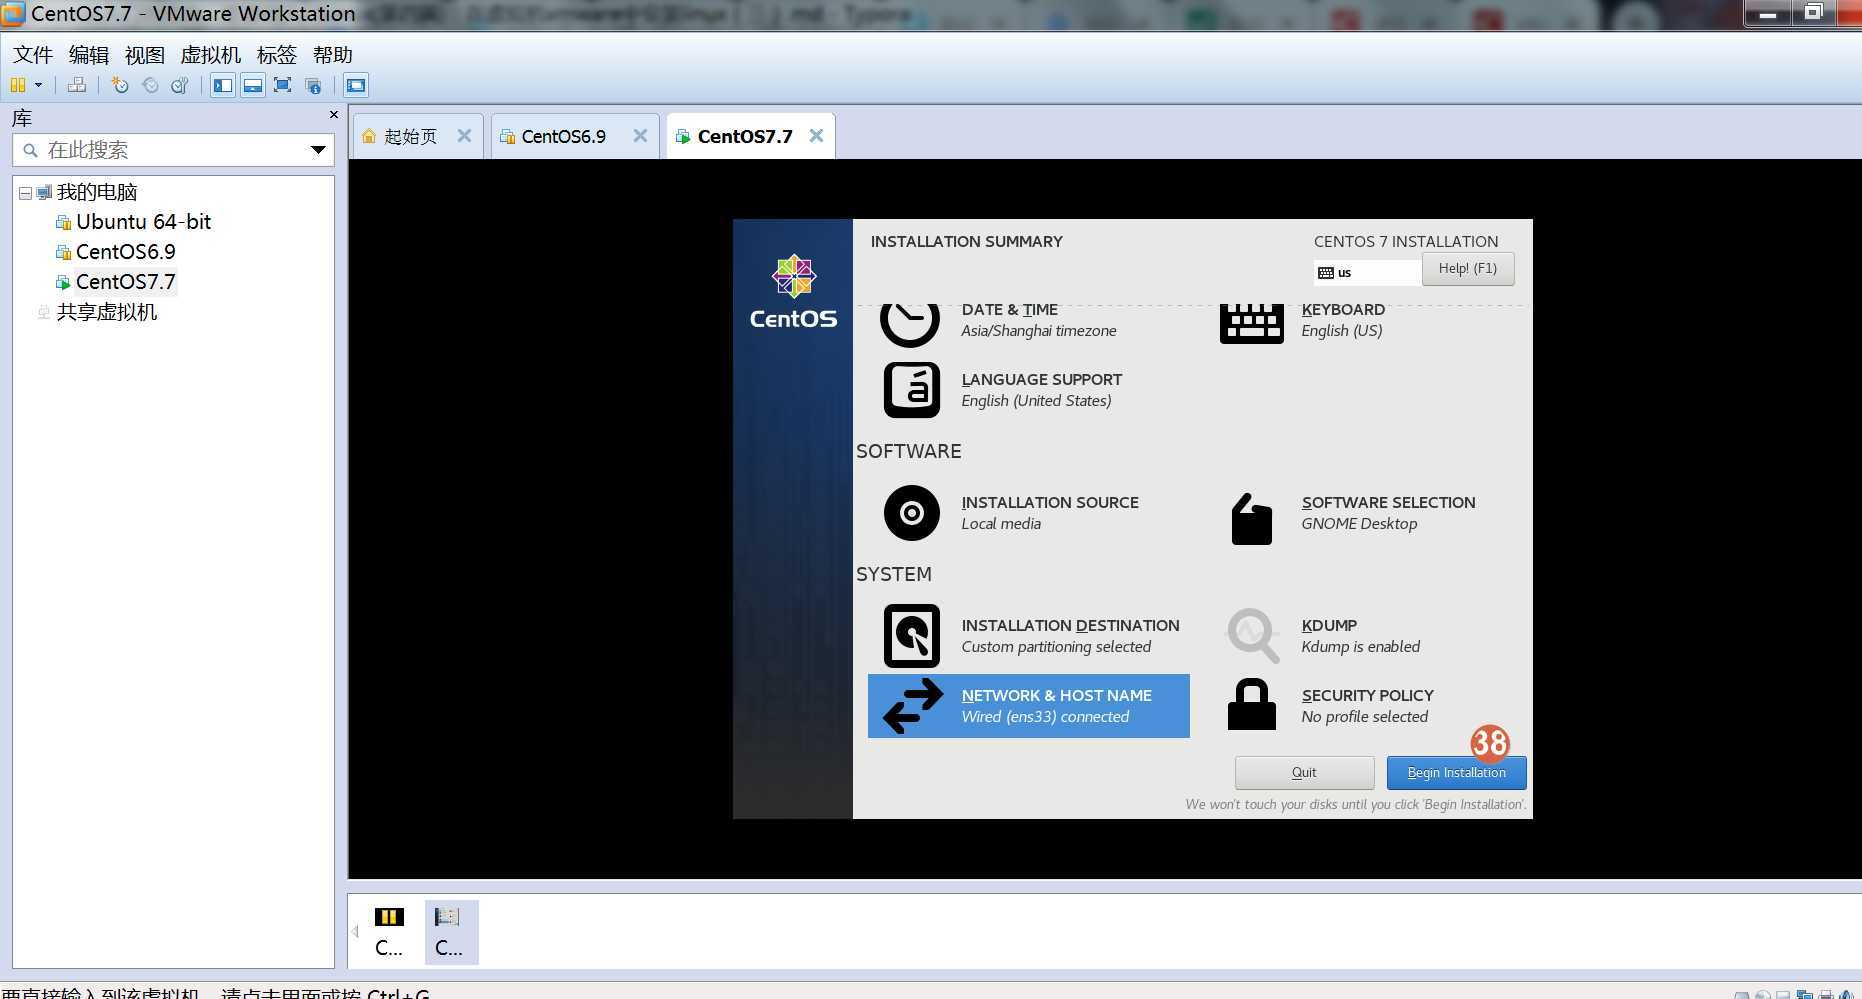Click the Help! (F1) button
Screen dimensions: 1862x999
[x=1468, y=268]
